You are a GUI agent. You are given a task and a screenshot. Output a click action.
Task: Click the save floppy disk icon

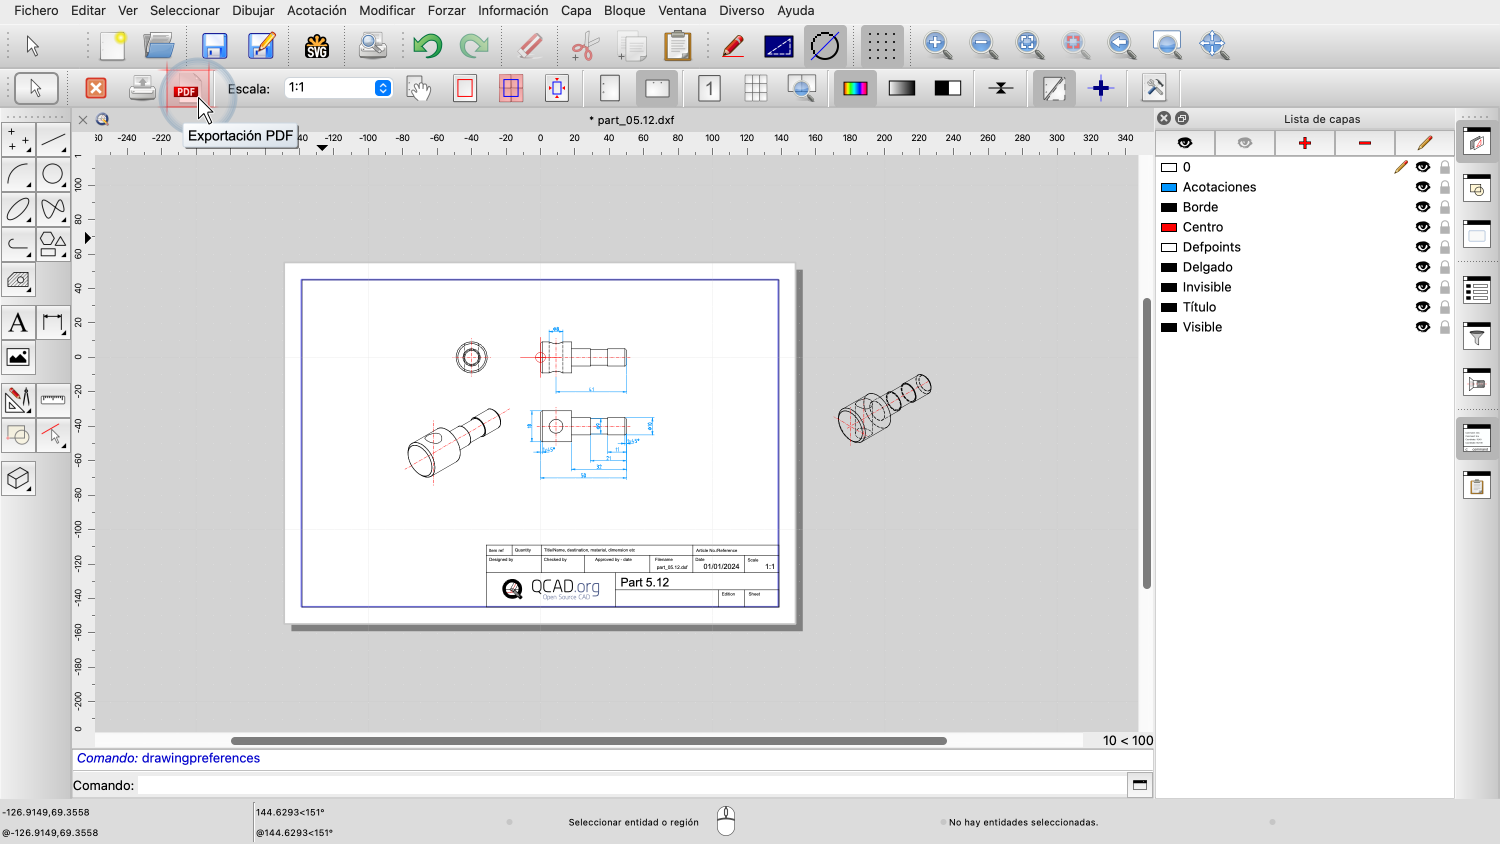click(214, 46)
